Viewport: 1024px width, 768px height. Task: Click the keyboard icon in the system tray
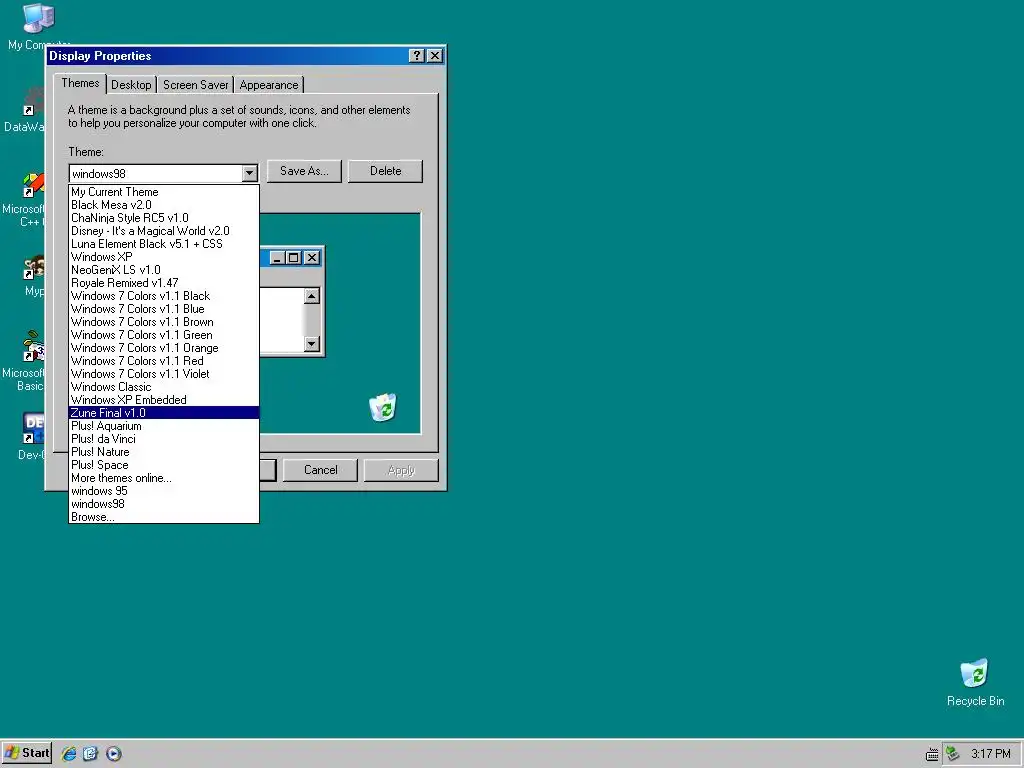(932, 754)
